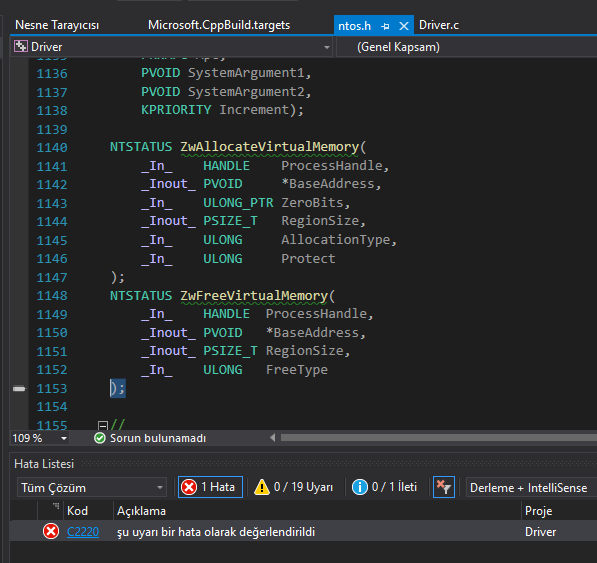
Task: Click Protect parameter on line 1146
Action: tap(308, 259)
